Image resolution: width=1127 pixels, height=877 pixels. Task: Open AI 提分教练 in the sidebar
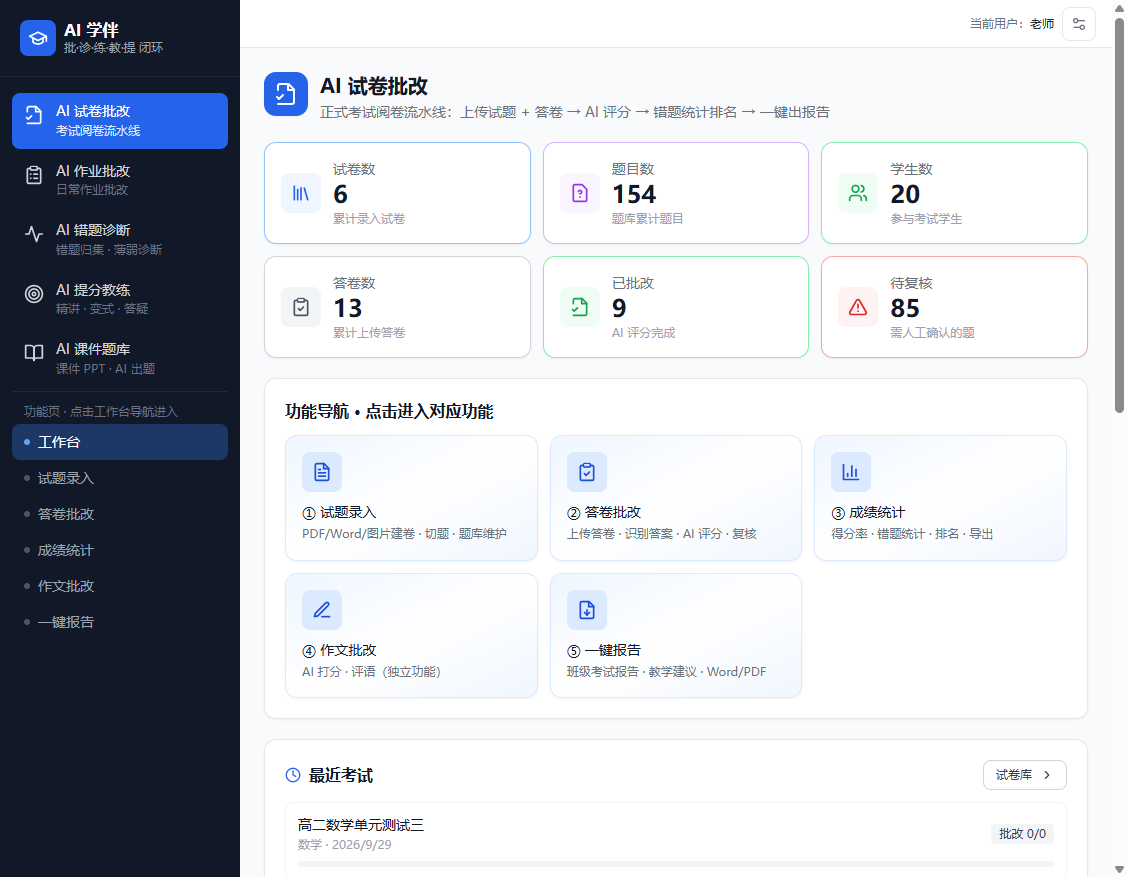coord(120,299)
